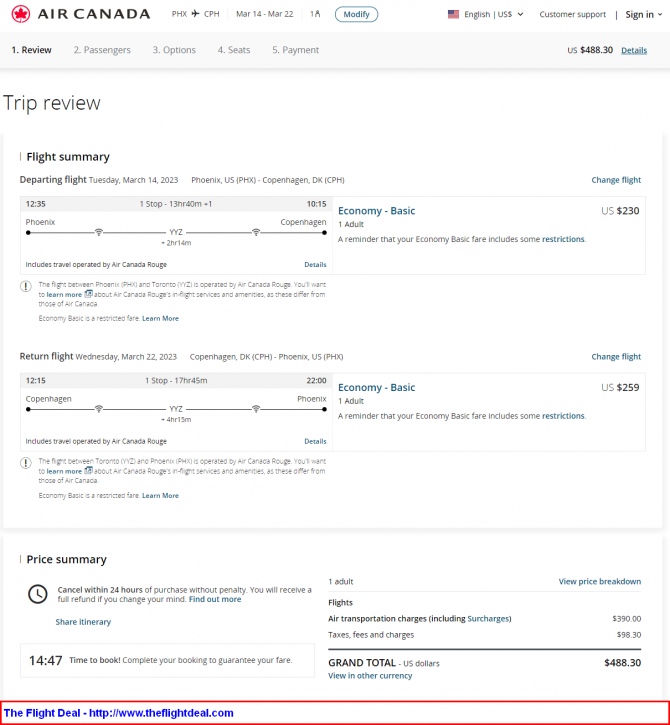Click the US $230 departing fare price
The height and width of the screenshot is (725, 670).
click(x=620, y=211)
